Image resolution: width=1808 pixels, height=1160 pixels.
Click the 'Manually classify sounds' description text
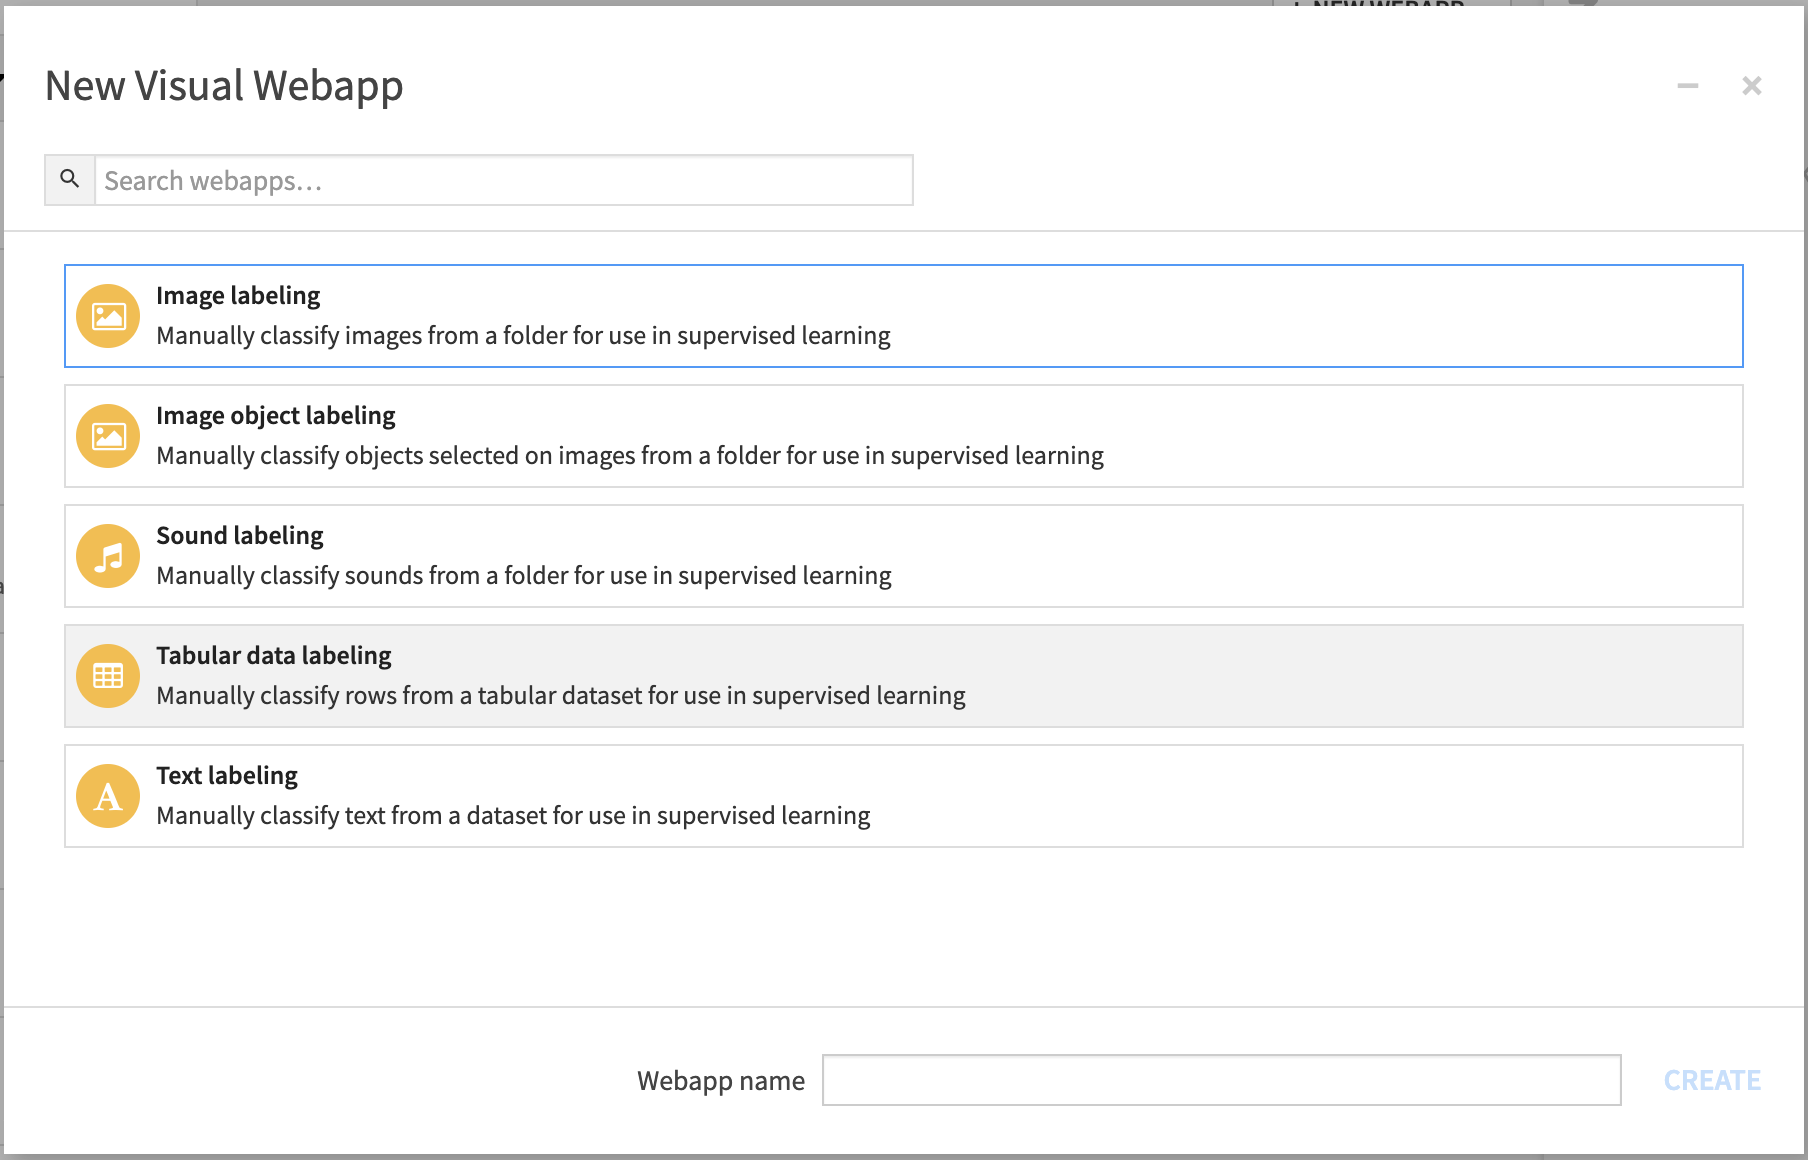click(524, 576)
